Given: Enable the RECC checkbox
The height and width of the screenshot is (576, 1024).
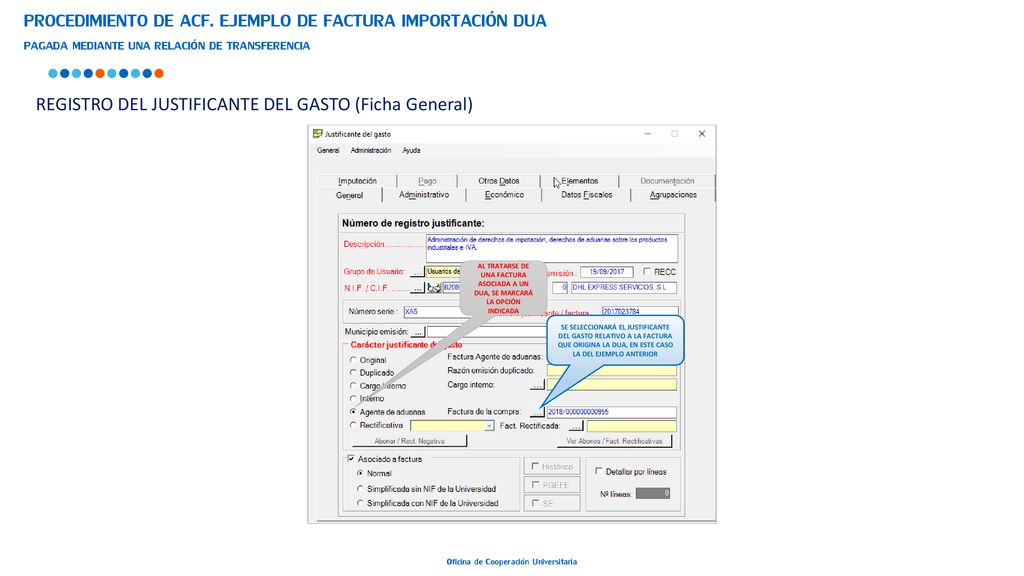Looking at the screenshot, I should click(647, 272).
